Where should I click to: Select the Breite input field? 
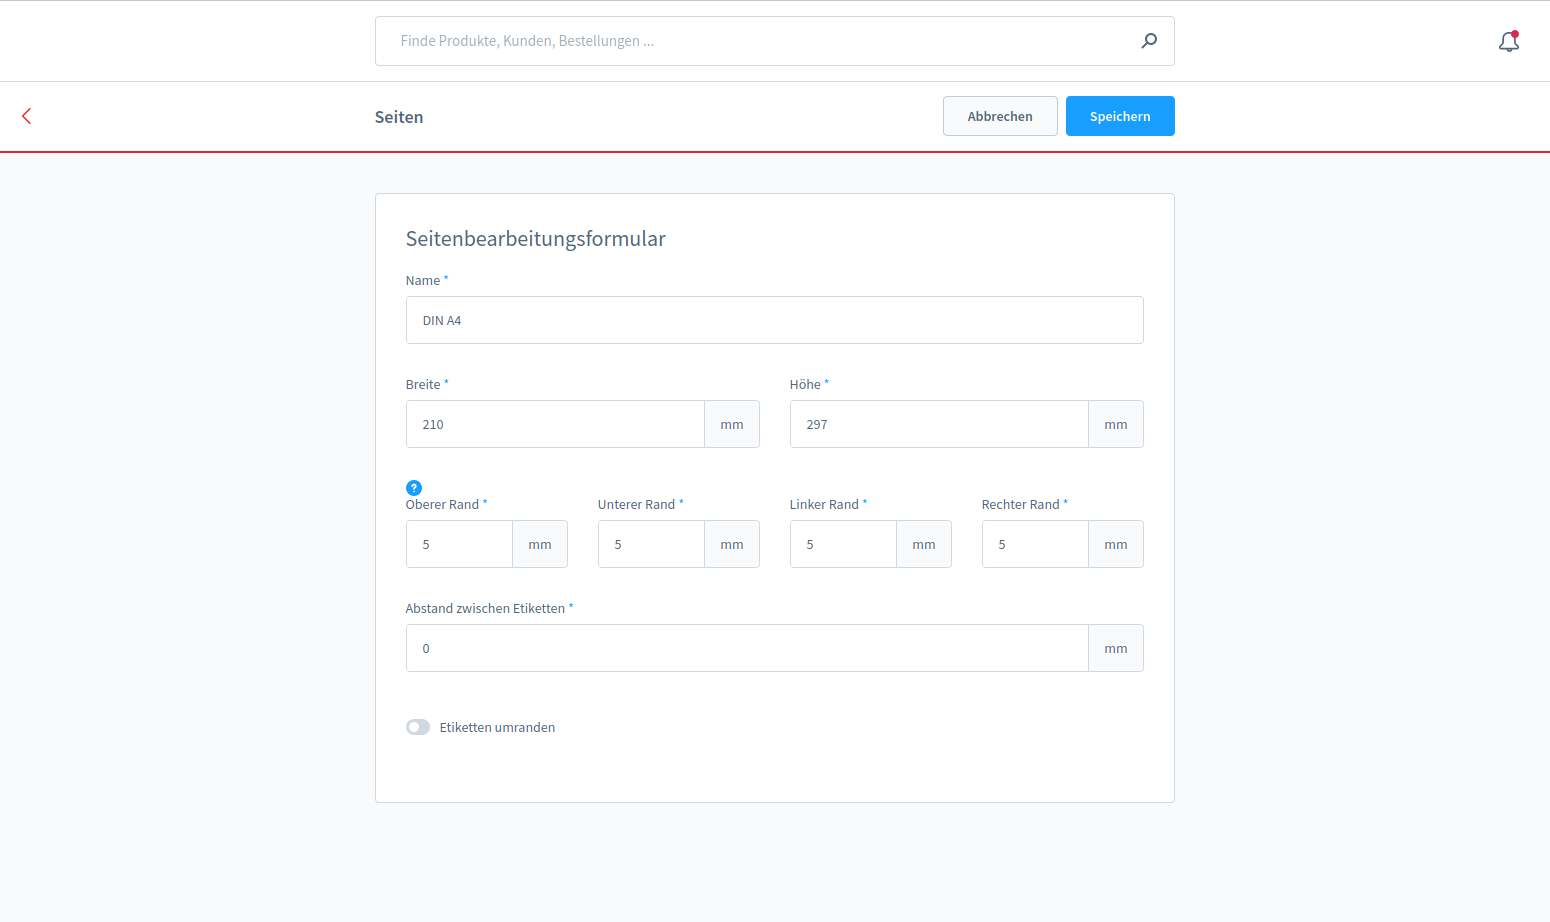(556, 424)
